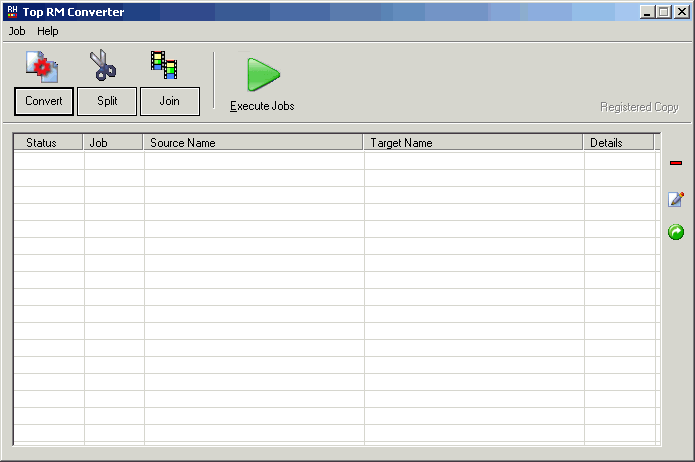Click the Execute Jobs label
This screenshot has width=695, height=462.
[262, 106]
